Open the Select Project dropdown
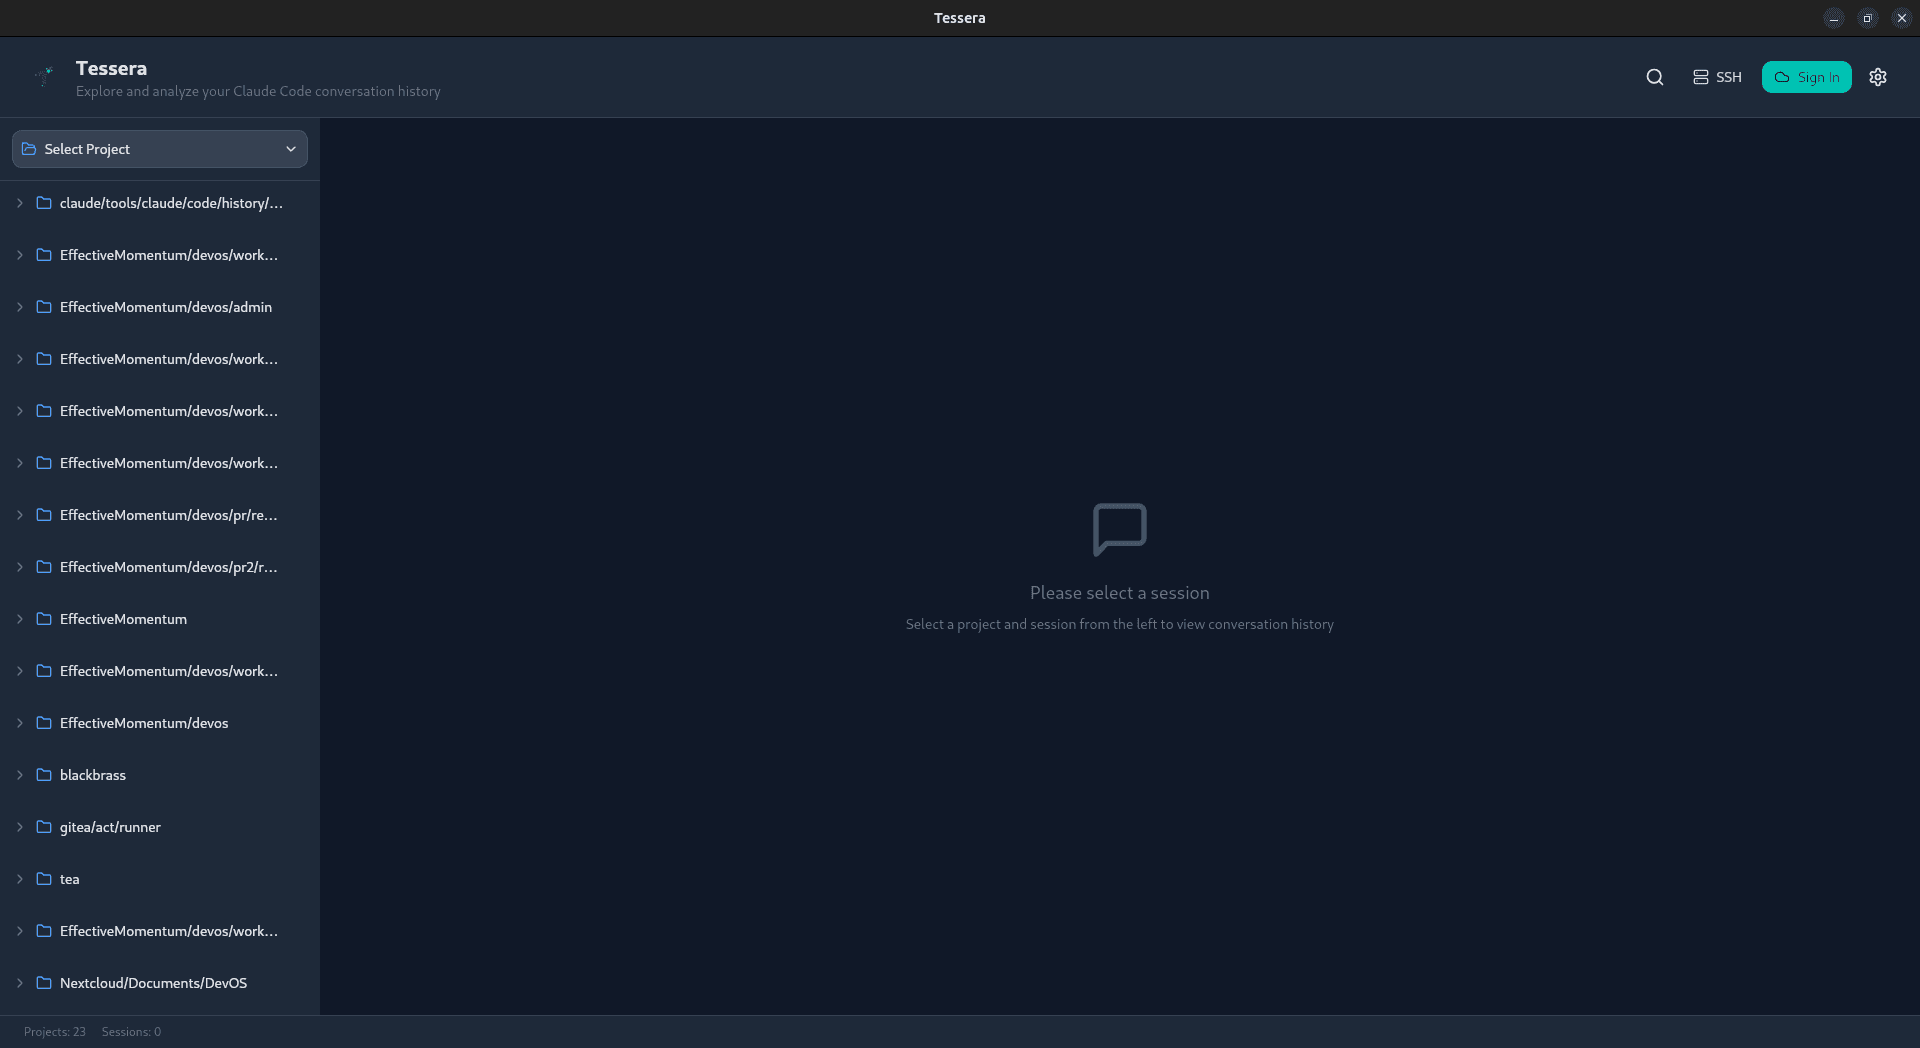The height and width of the screenshot is (1048, 1920). tap(160, 149)
